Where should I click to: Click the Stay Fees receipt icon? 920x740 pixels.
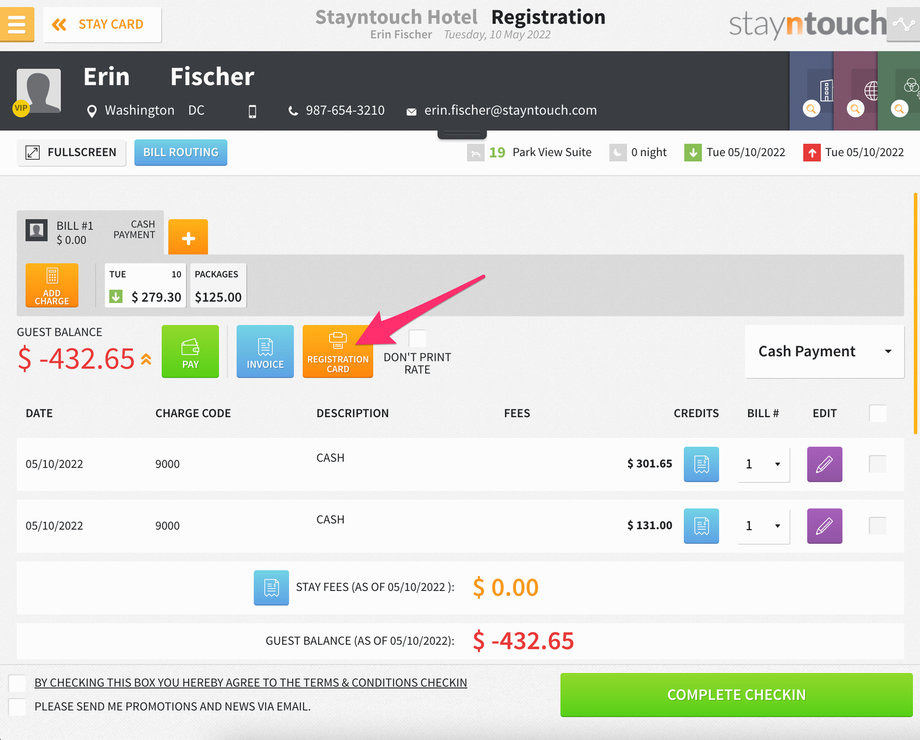point(271,587)
